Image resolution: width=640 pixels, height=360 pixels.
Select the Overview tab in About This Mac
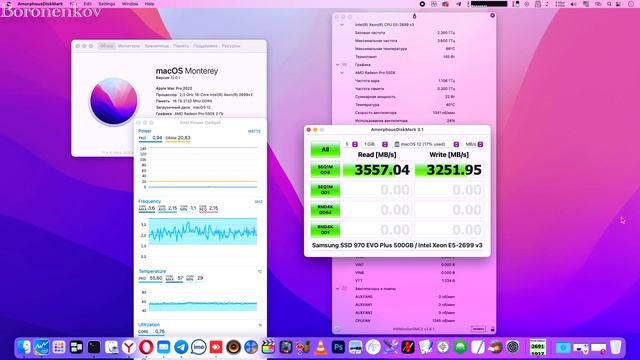click(x=107, y=46)
